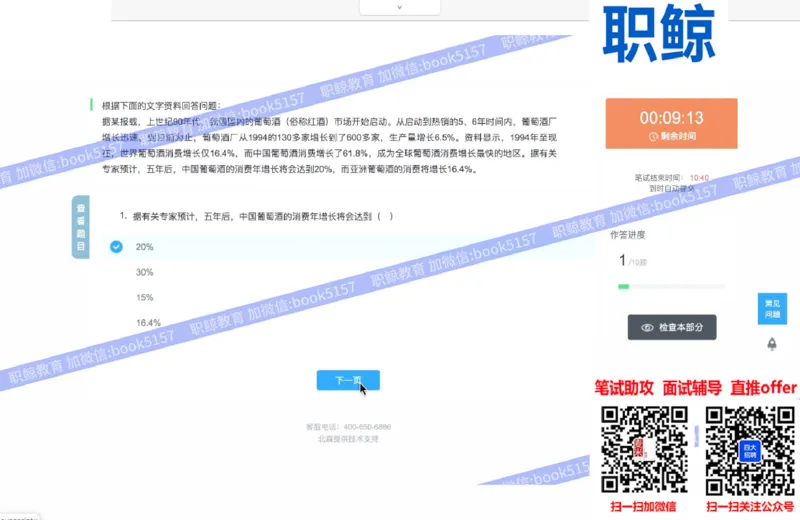Image resolution: width=800 pixels, height=520 pixels.
Task: Select the 16.4% answer option
Action: coord(148,323)
